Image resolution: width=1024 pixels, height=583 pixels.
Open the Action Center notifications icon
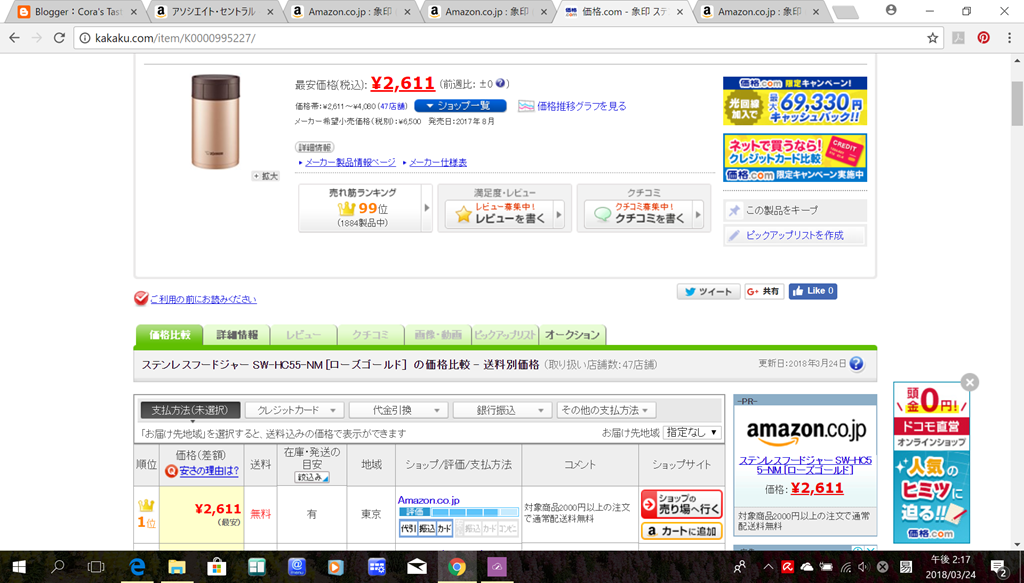click(999, 567)
